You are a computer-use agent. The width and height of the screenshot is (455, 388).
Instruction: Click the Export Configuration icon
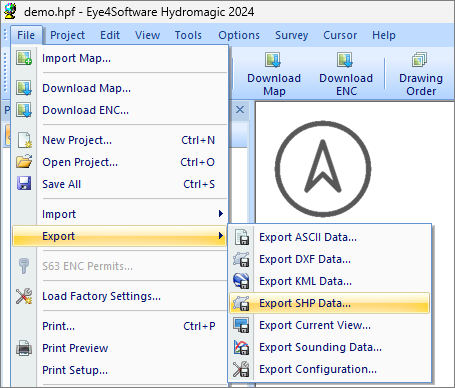(241, 369)
